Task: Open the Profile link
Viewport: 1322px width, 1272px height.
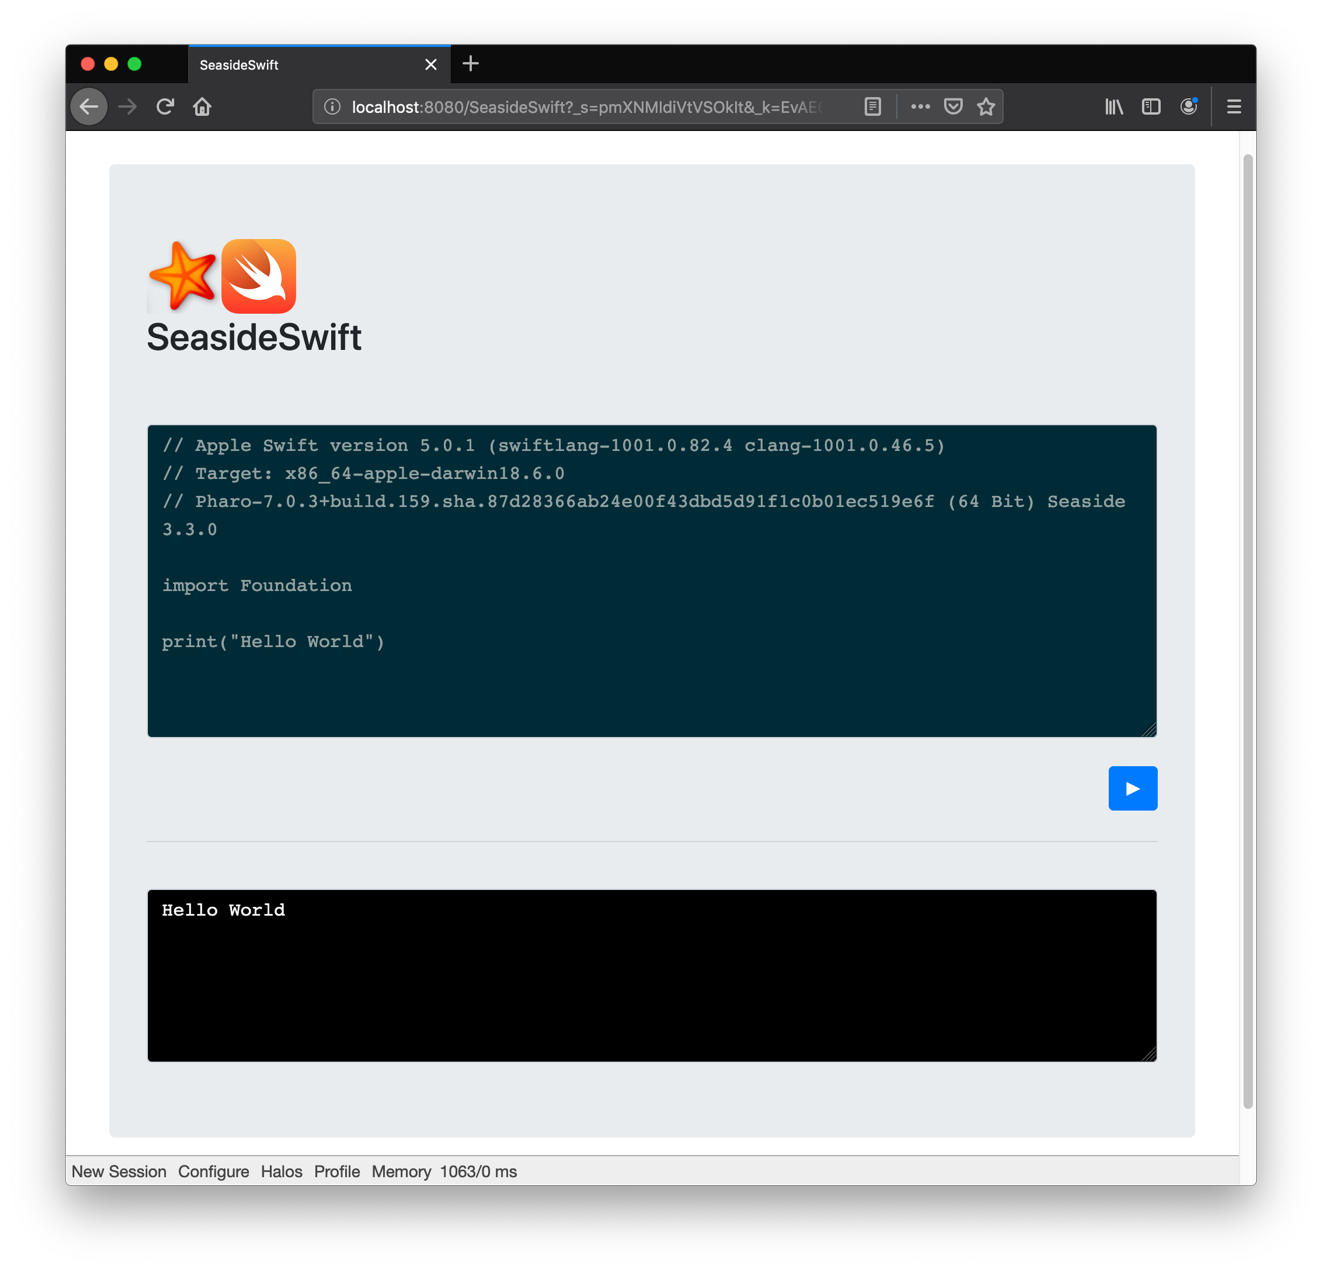Action: tap(337, 1171)
